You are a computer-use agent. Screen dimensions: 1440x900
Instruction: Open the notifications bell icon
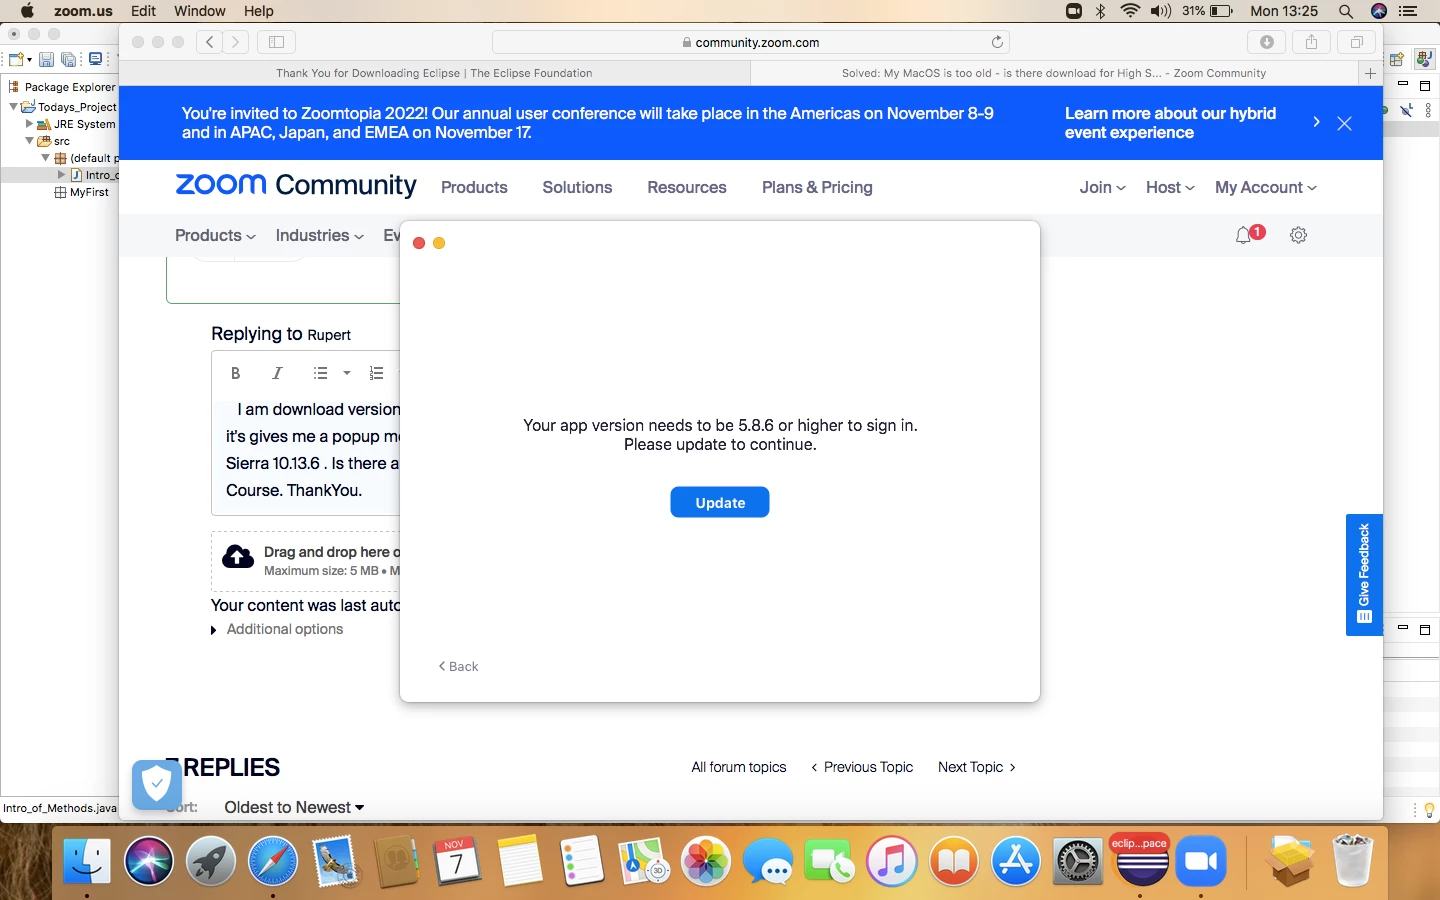click(1244, 236)
